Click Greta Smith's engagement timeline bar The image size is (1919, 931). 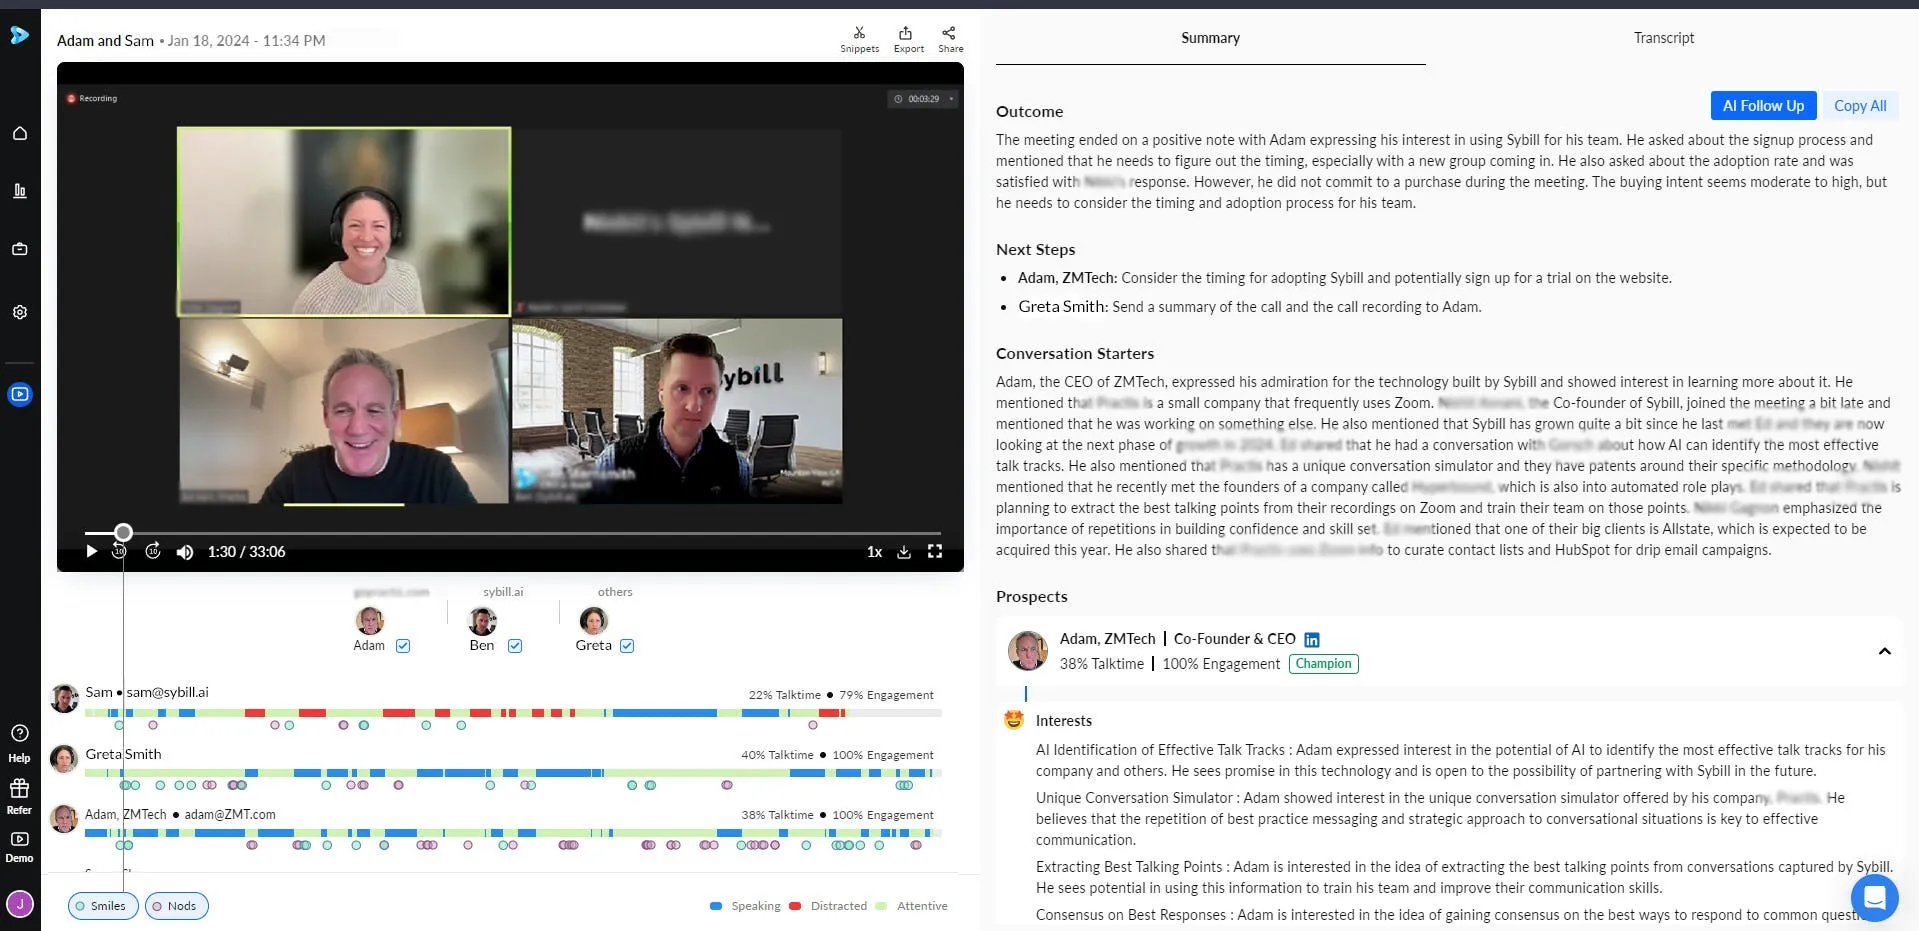click(x=513, y=773)
